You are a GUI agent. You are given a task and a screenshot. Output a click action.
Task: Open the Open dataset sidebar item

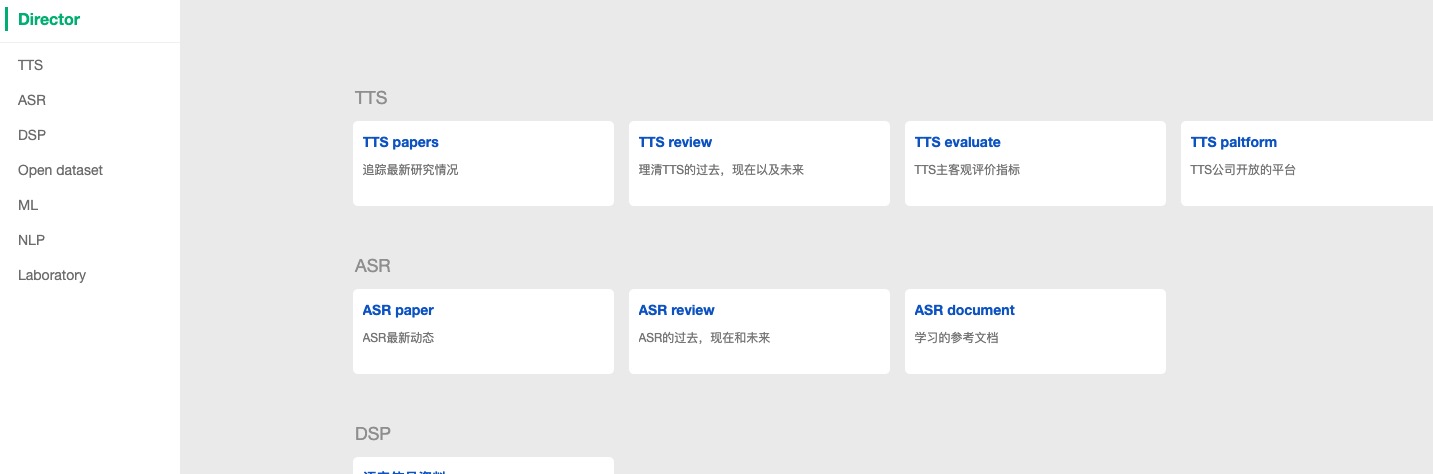click(60, 170)
